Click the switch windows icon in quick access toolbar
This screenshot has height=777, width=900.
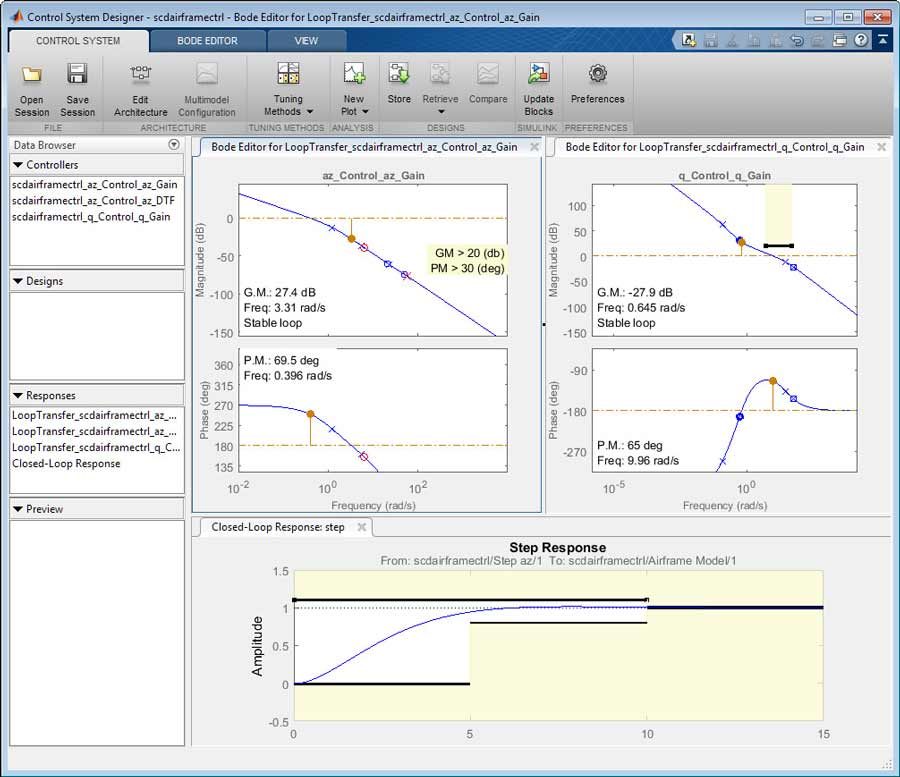pos(839,40)
